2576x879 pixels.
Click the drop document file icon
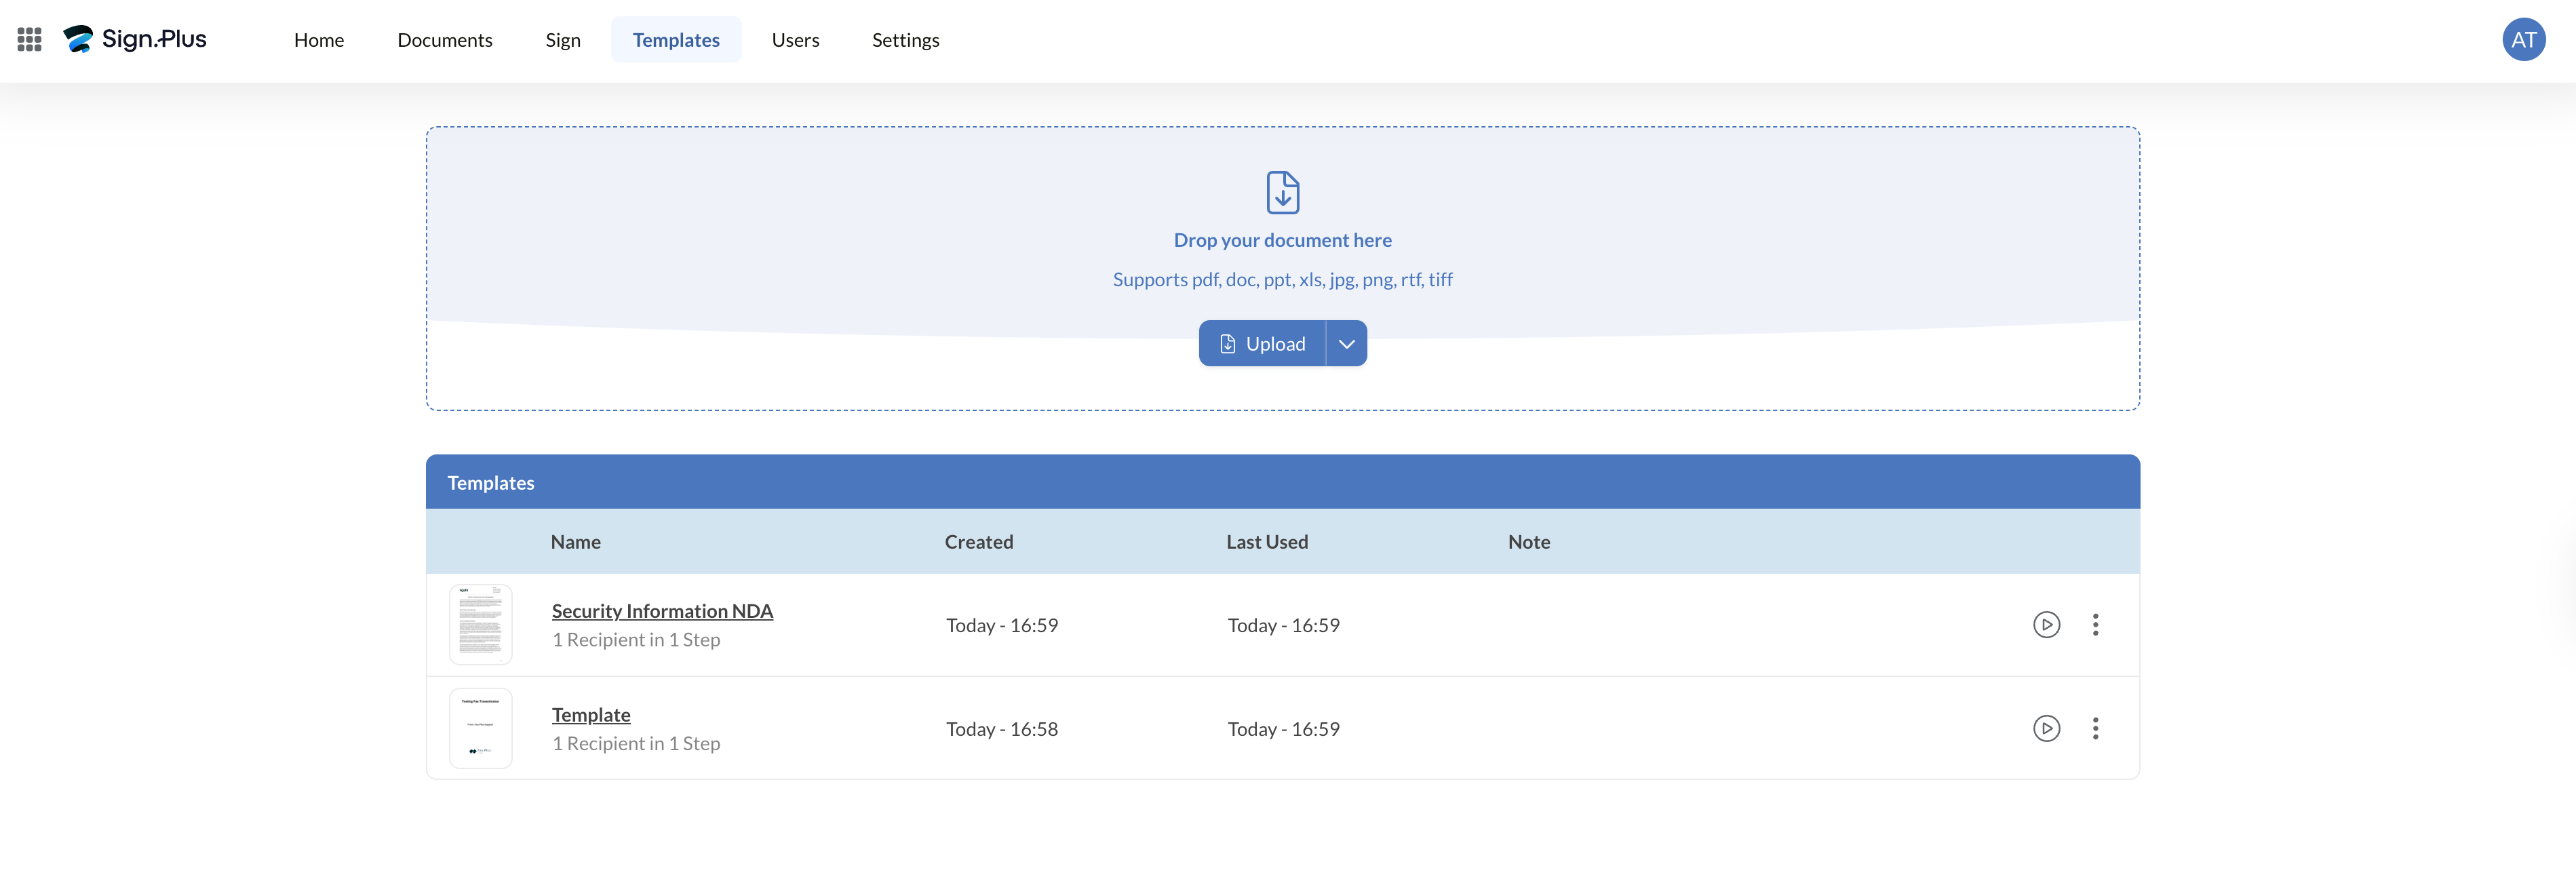1282,192
